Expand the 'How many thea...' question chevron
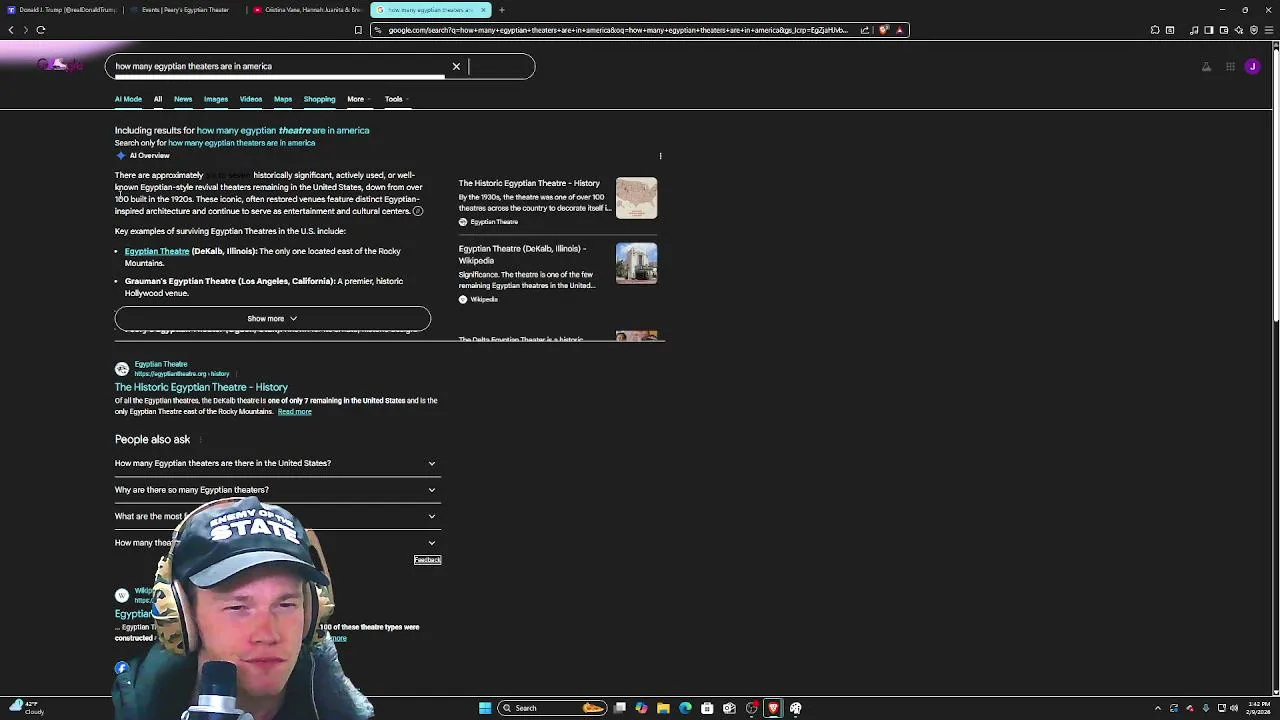Viewport: 1280px width, 720px height. pos(432,543)
